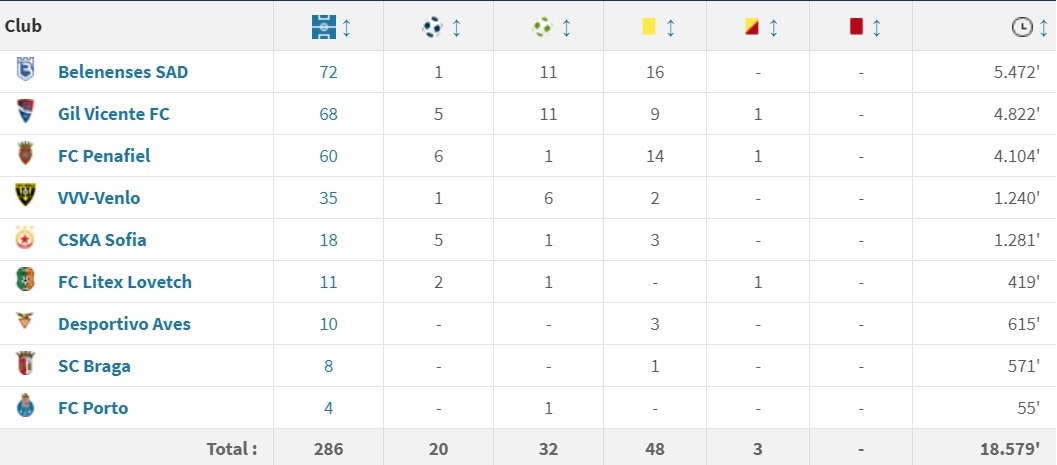Sort by minutes played clock icon
Image resolution: width=1057 pixels, height=465 pixels.
pos(1021,28)
